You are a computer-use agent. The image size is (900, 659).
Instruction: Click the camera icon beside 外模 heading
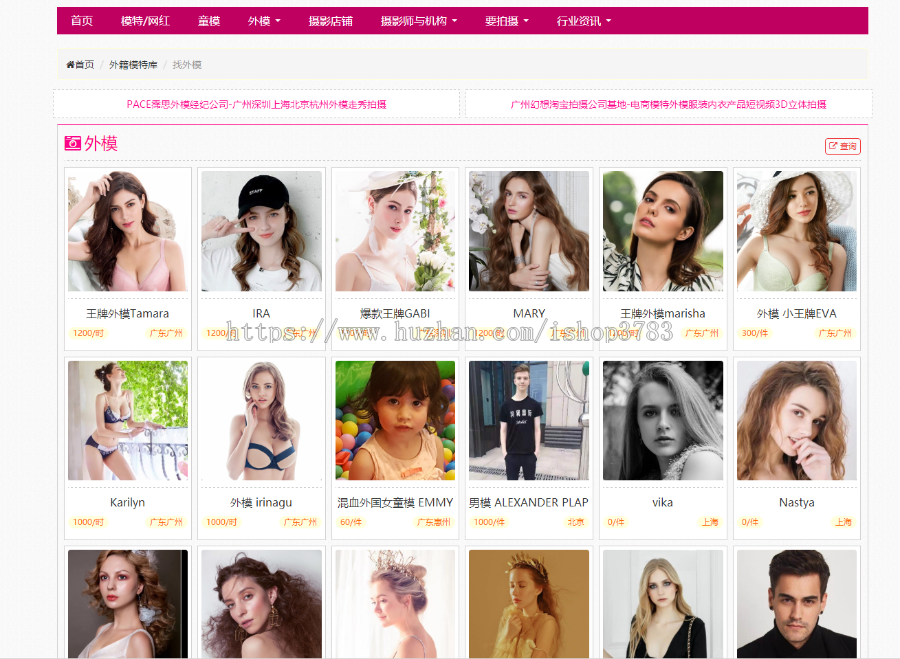[73, 143]
